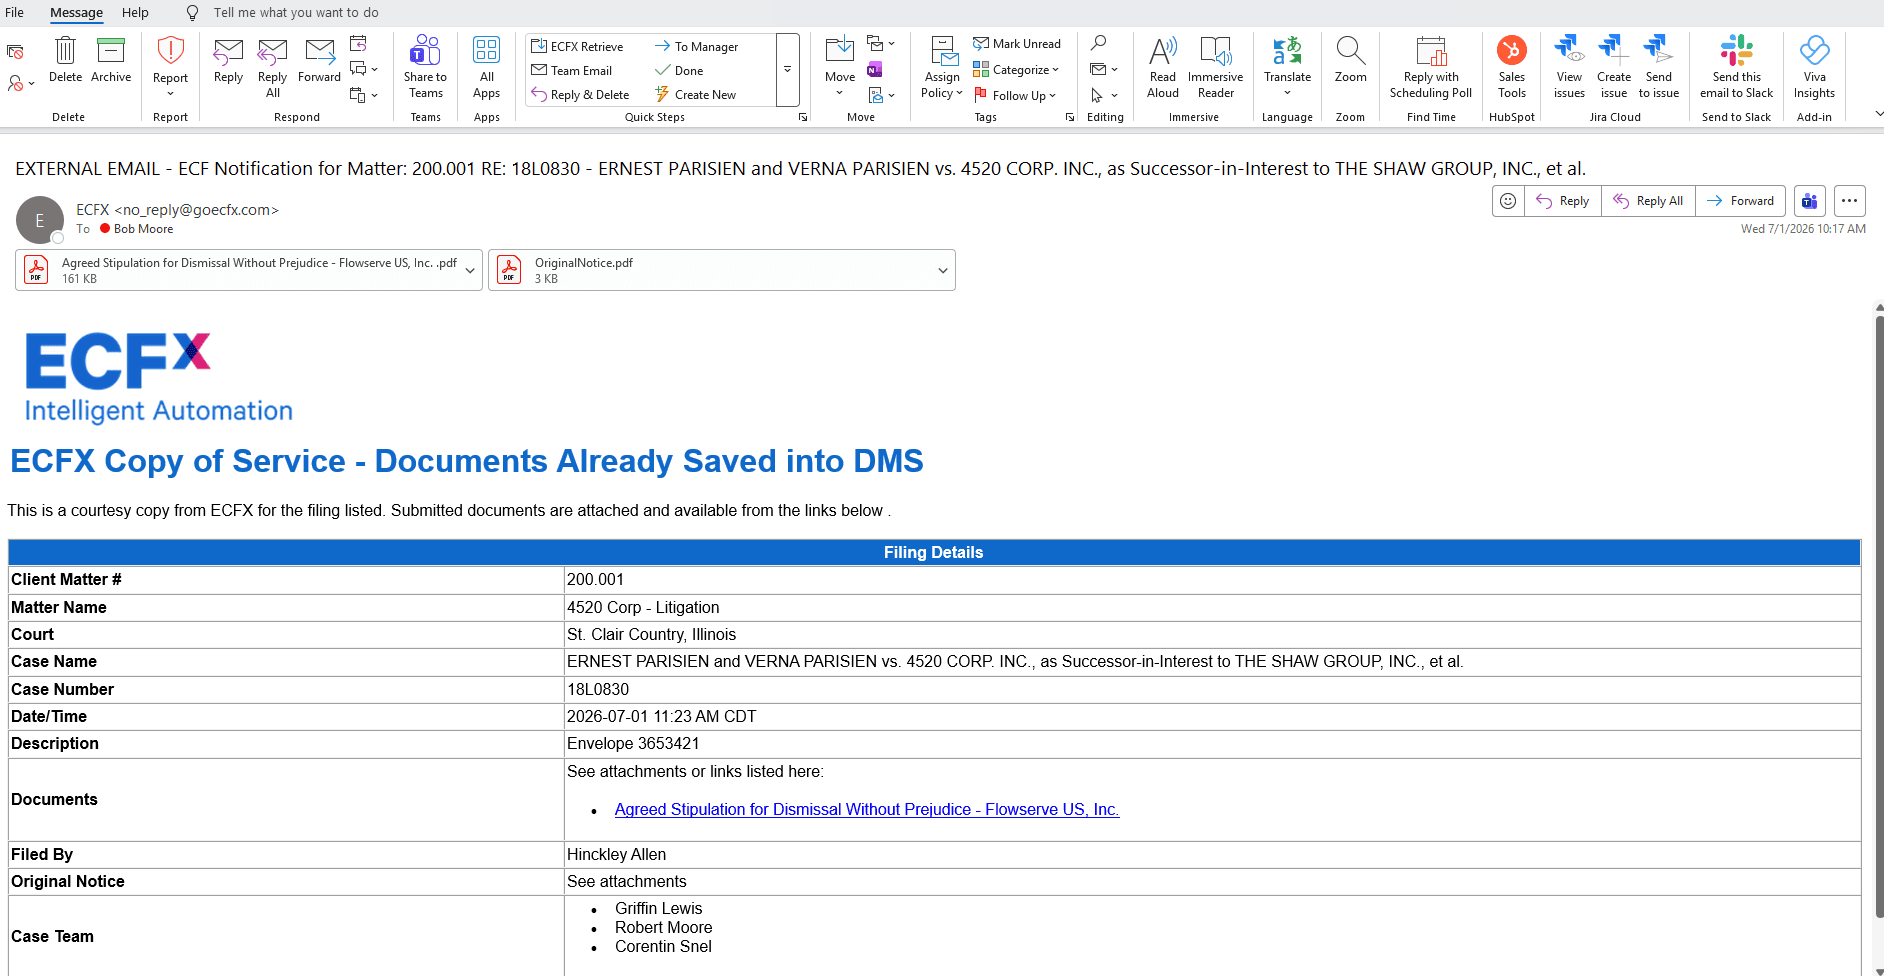Run the Reply & Delete quick step

click(580, 94)
